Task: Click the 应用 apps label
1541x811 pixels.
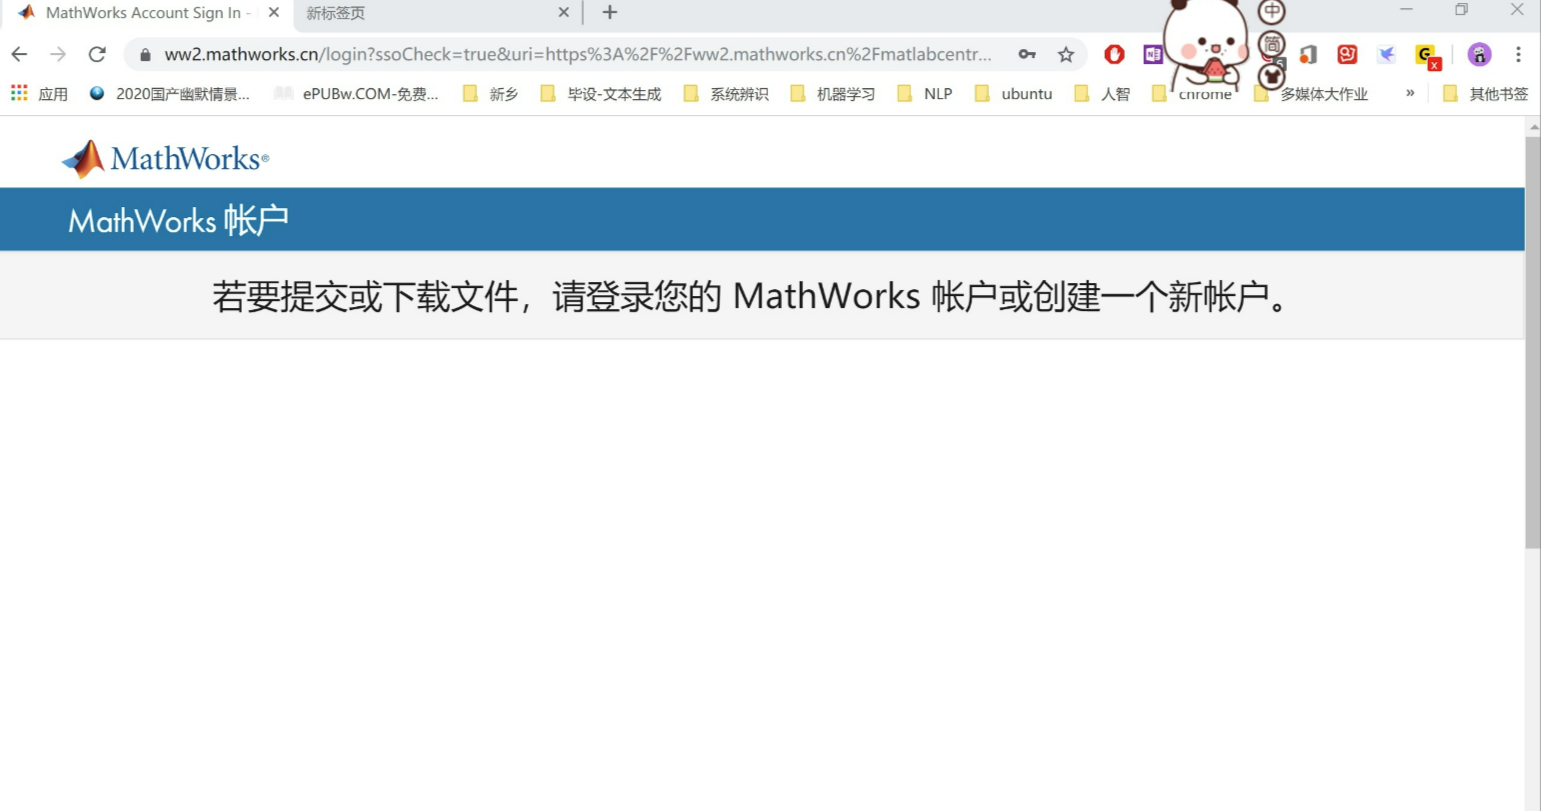Action: (53, 94)
